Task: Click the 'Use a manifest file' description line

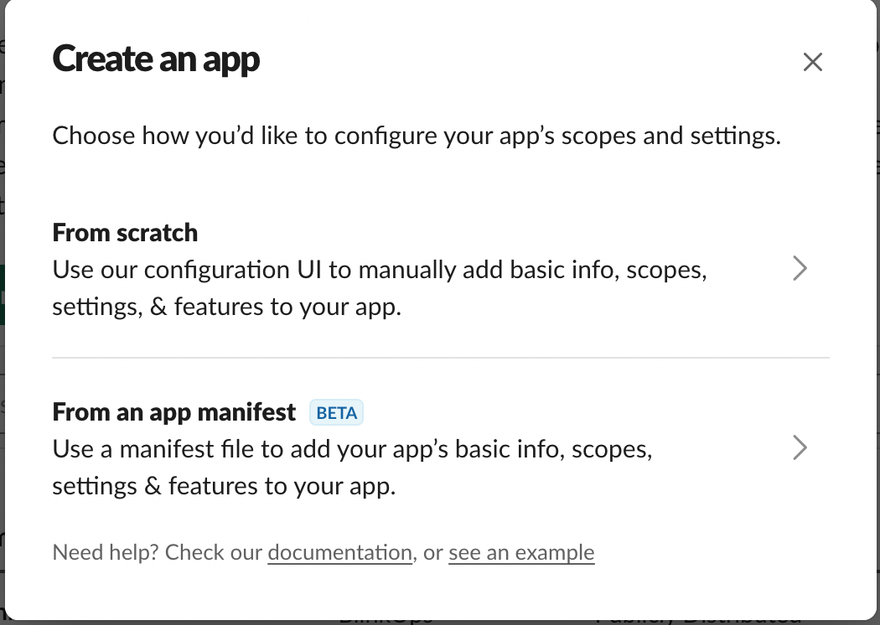Action: click(352, 449)
